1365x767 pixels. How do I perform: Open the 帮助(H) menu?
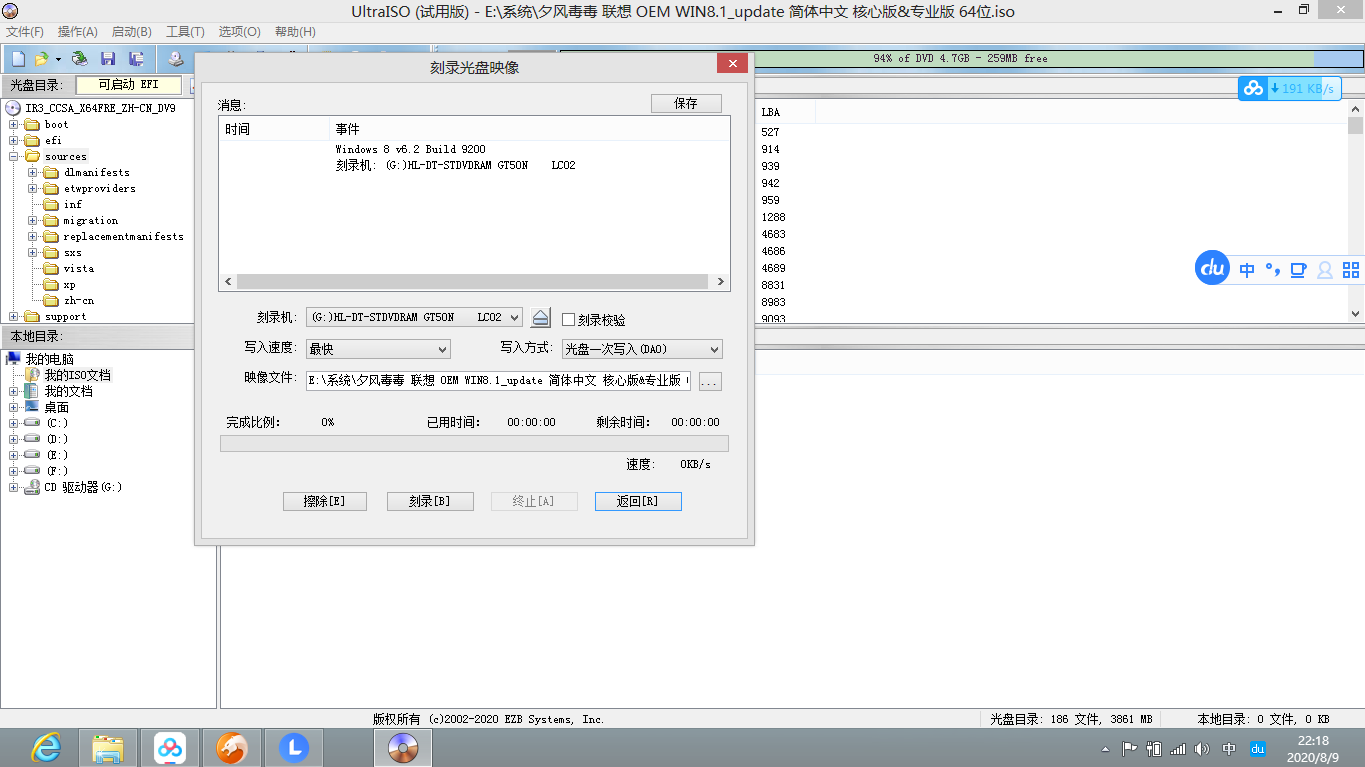coord(295,32)
